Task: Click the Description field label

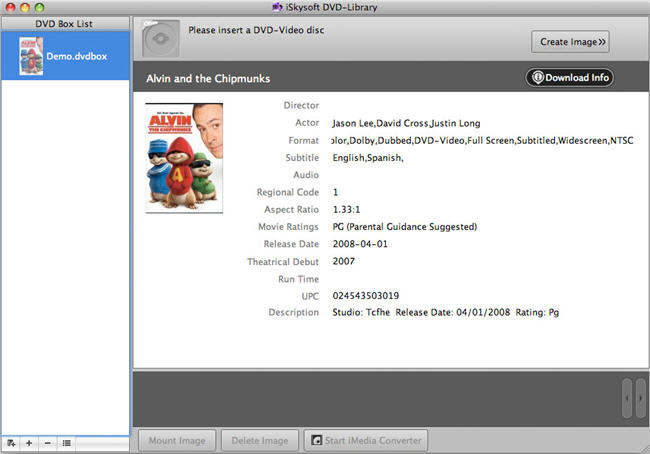Action: pyautogui.click(x=293, y=312)
